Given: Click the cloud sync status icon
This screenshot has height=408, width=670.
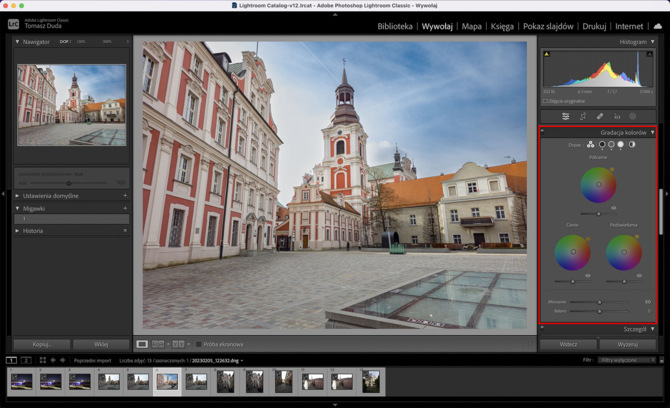Looking at the screenshot, I should tap(658, 26).
